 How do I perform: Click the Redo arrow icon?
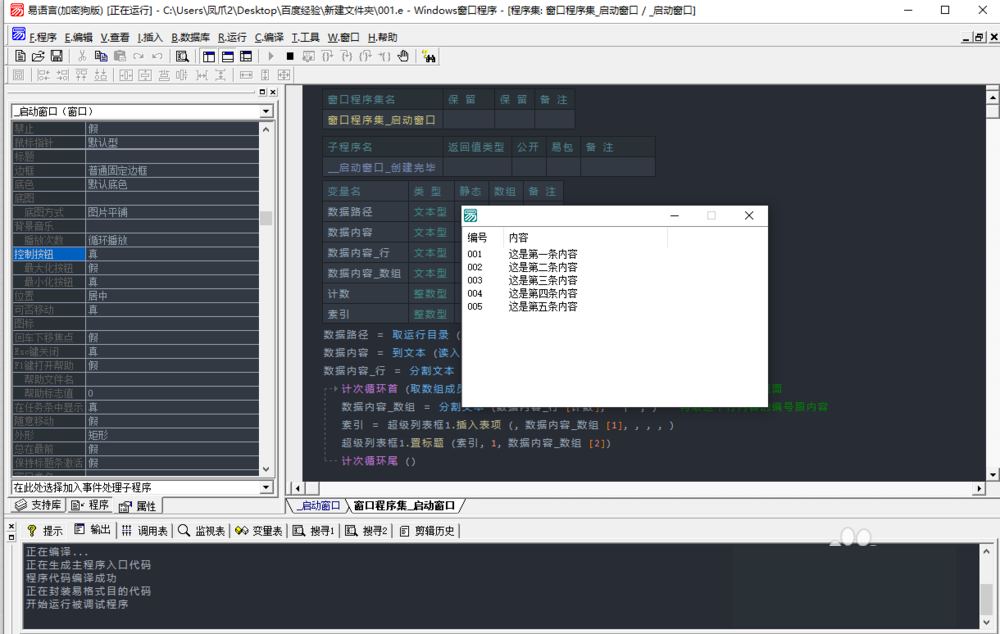click(x=138, y=56)
